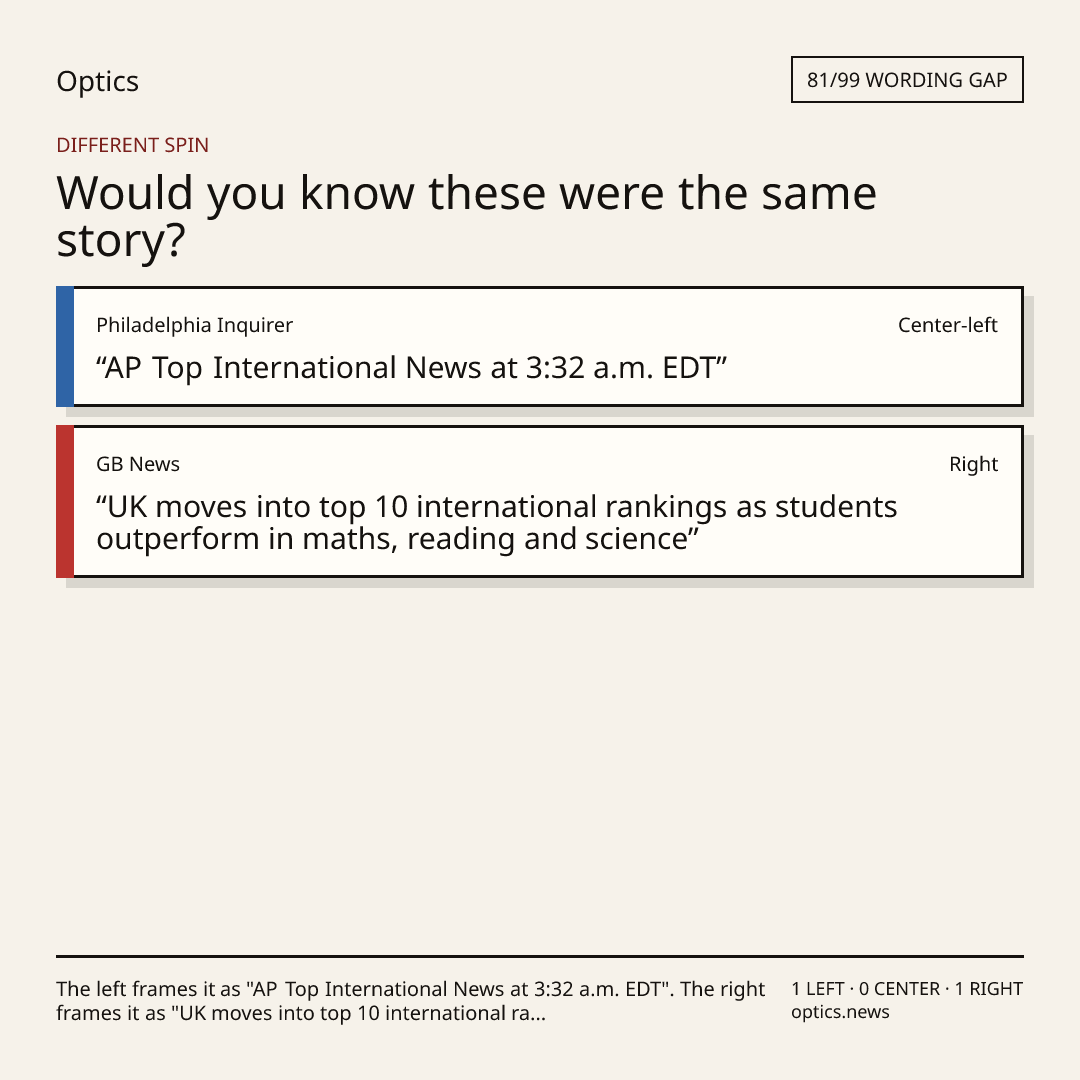Click the headline 'Would you know these were the same story?'
The height and width of the screenshot is (1080, 1080).
[466, 216]
